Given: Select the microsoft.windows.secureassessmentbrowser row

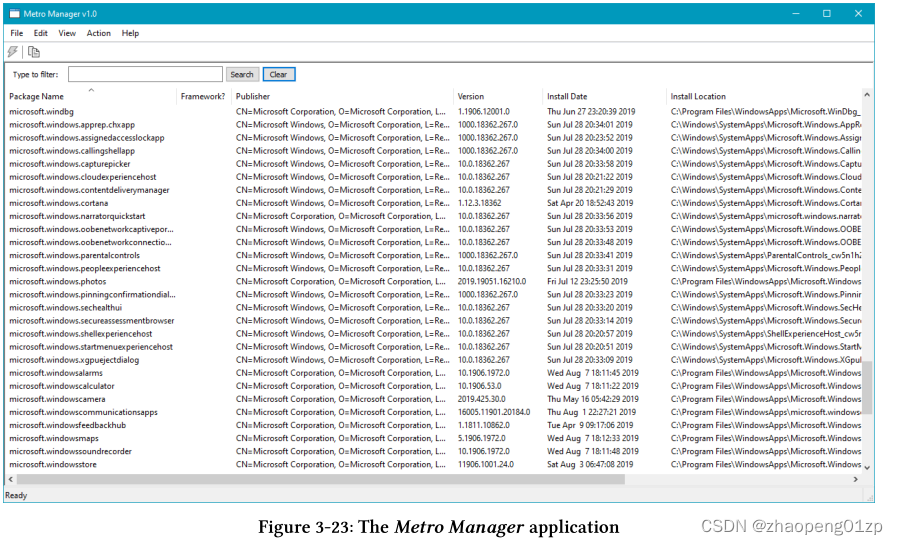Looking at the screenshot, I should [x=434, y=321].
